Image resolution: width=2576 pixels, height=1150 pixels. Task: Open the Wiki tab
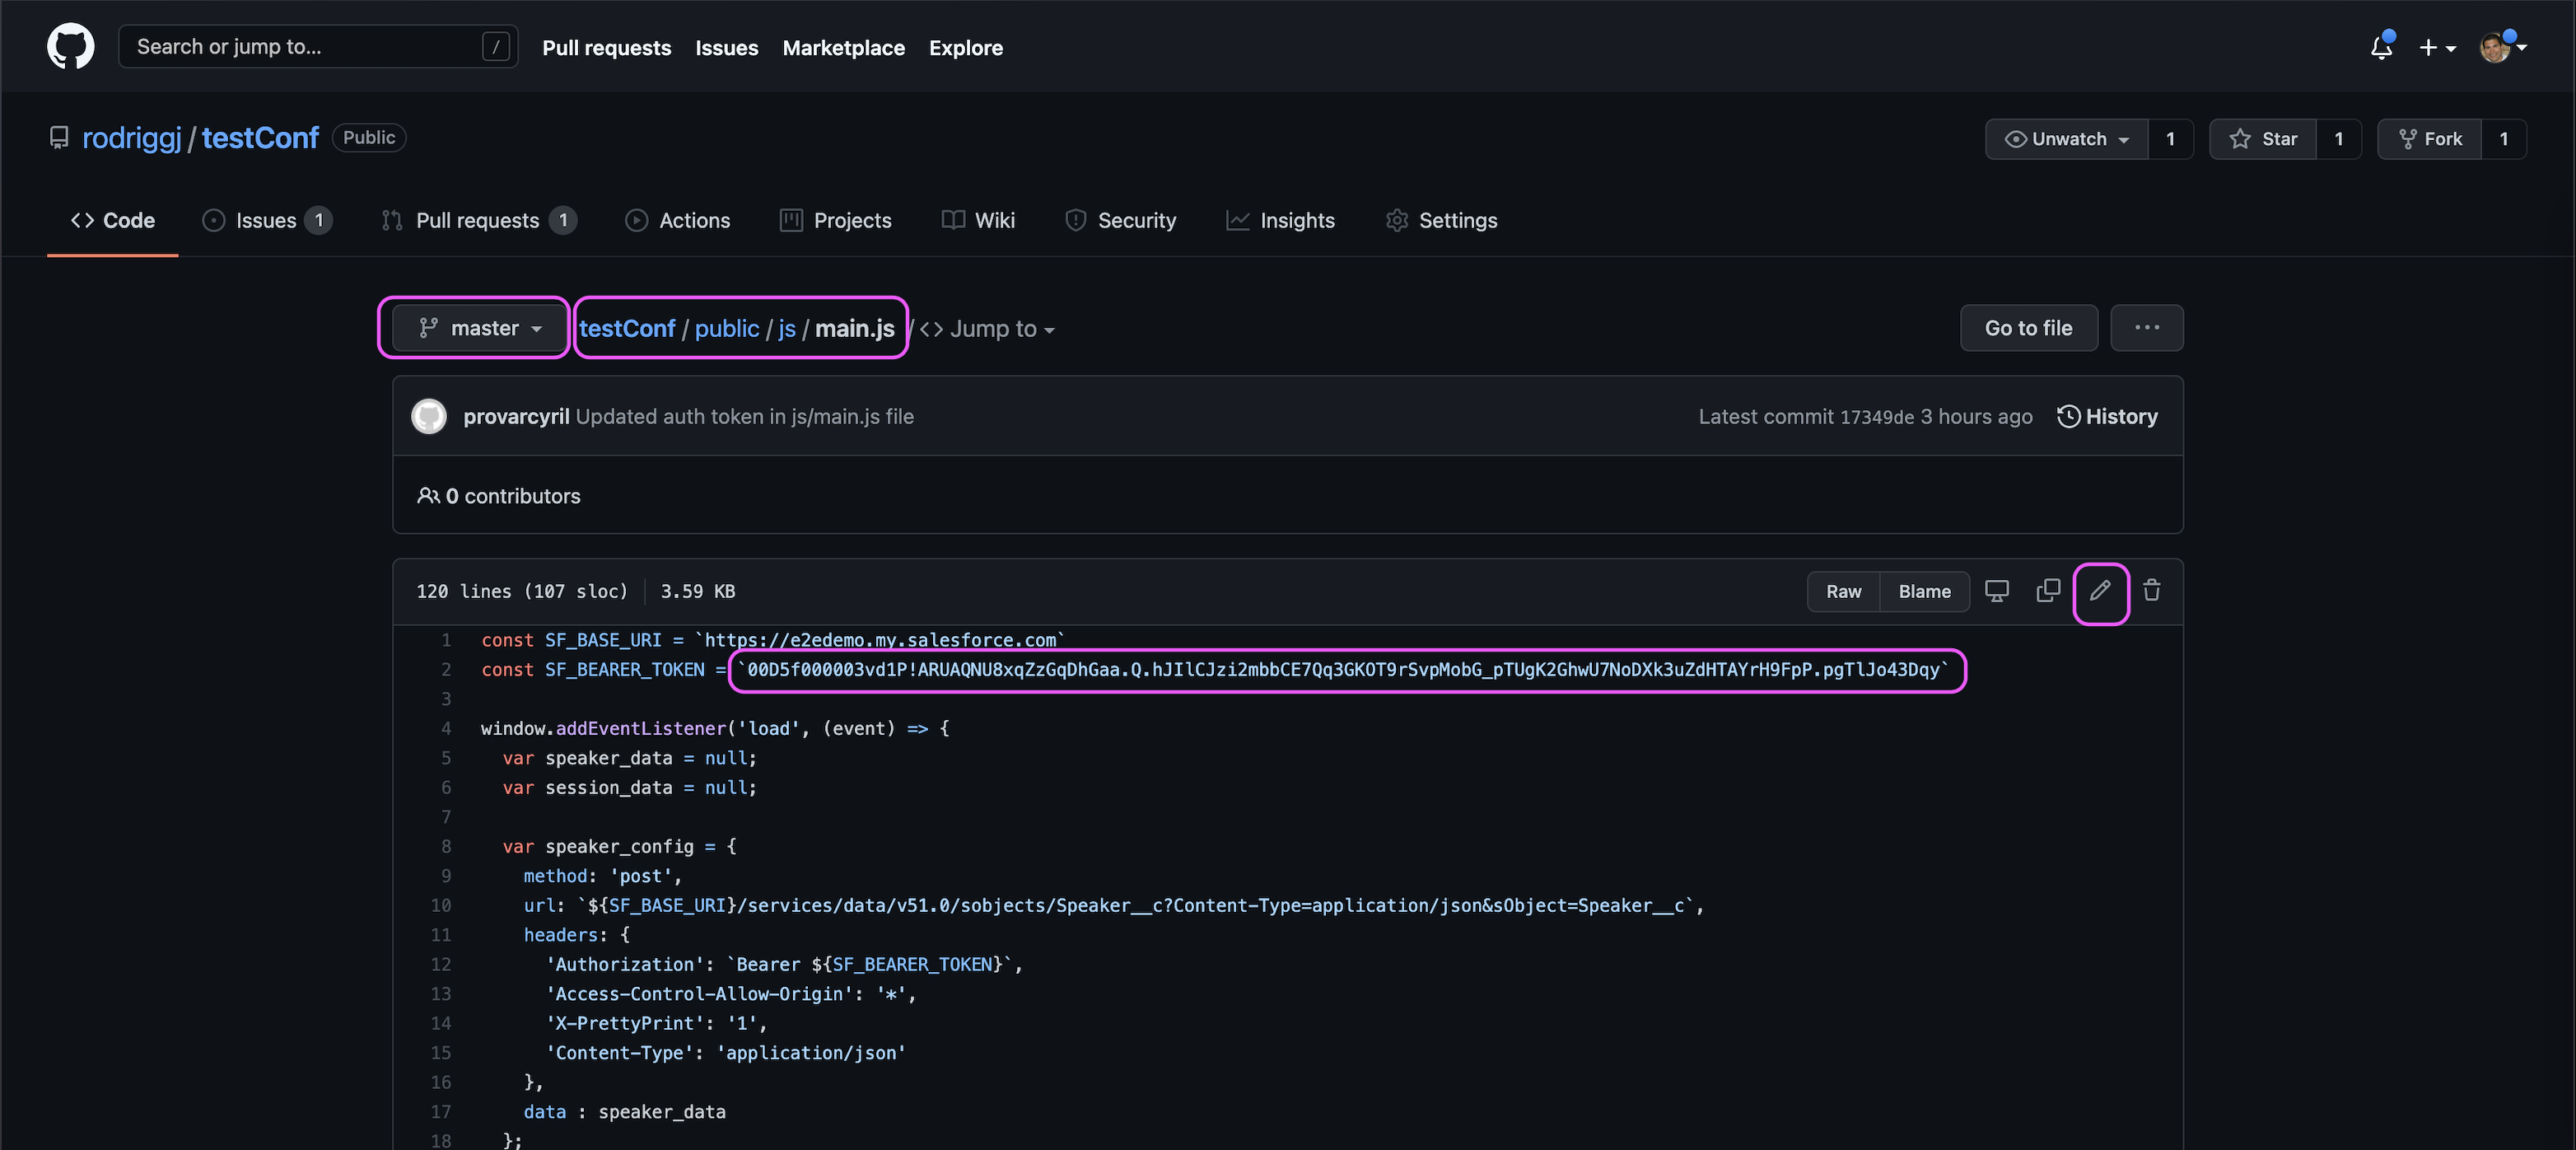coord(978,220)
